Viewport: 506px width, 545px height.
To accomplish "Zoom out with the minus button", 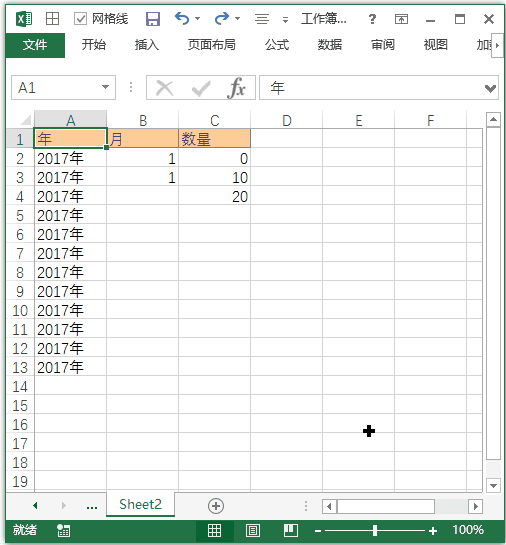I will point(318,531).
